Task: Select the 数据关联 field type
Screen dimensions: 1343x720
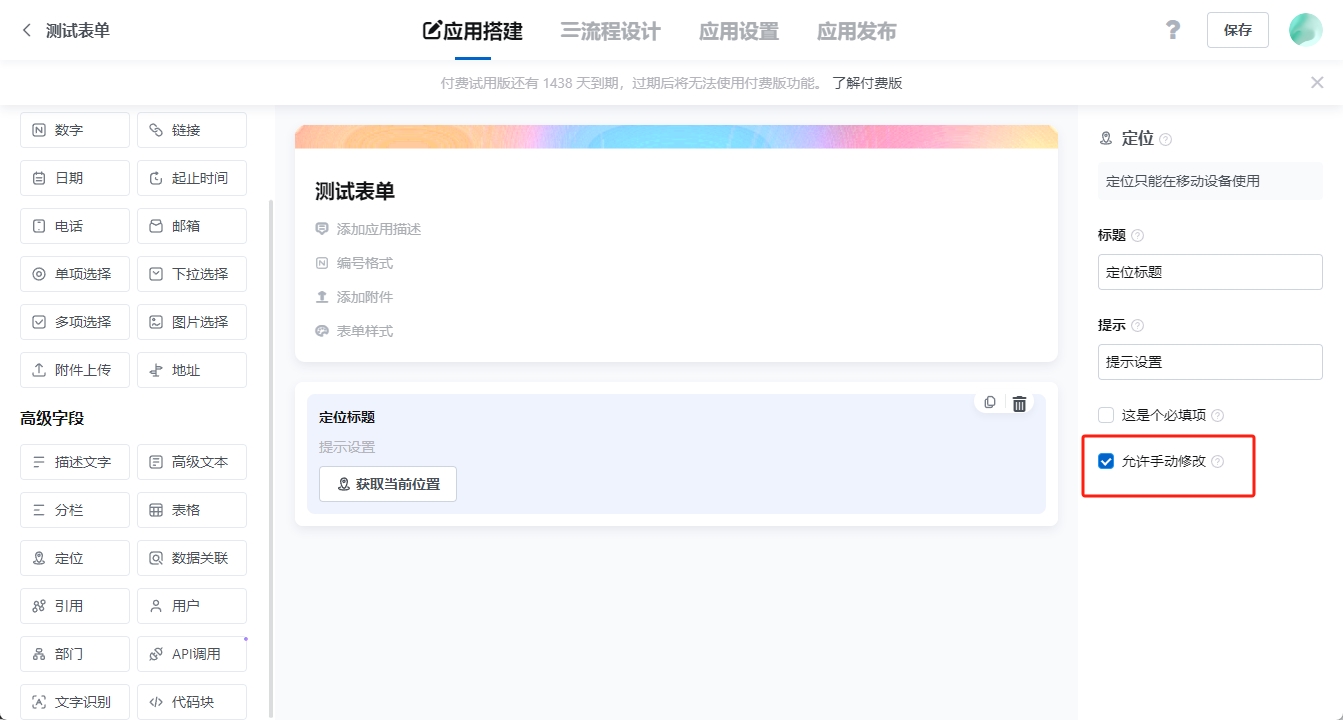Action: pyautogui.click(x=191, y=557)
